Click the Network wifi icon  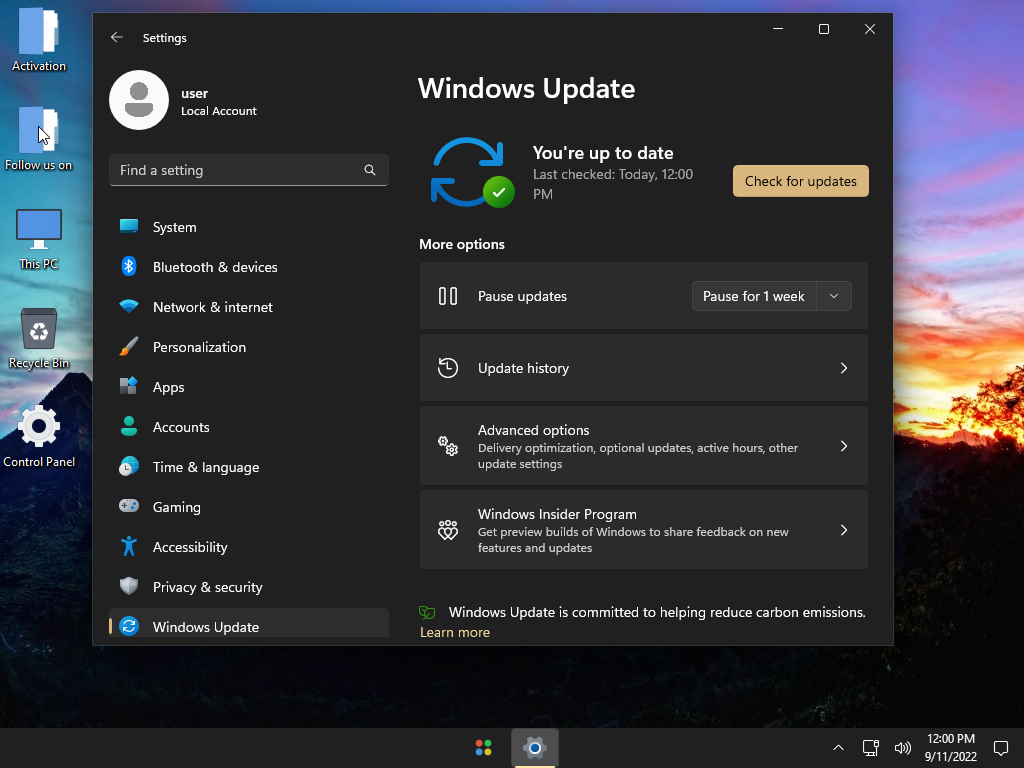[x=129, y=306]
